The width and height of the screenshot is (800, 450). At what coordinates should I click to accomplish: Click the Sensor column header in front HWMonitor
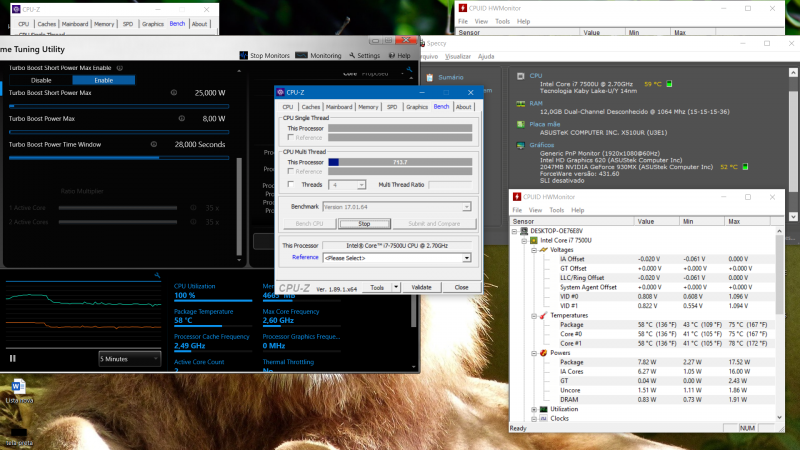[572, 221]
